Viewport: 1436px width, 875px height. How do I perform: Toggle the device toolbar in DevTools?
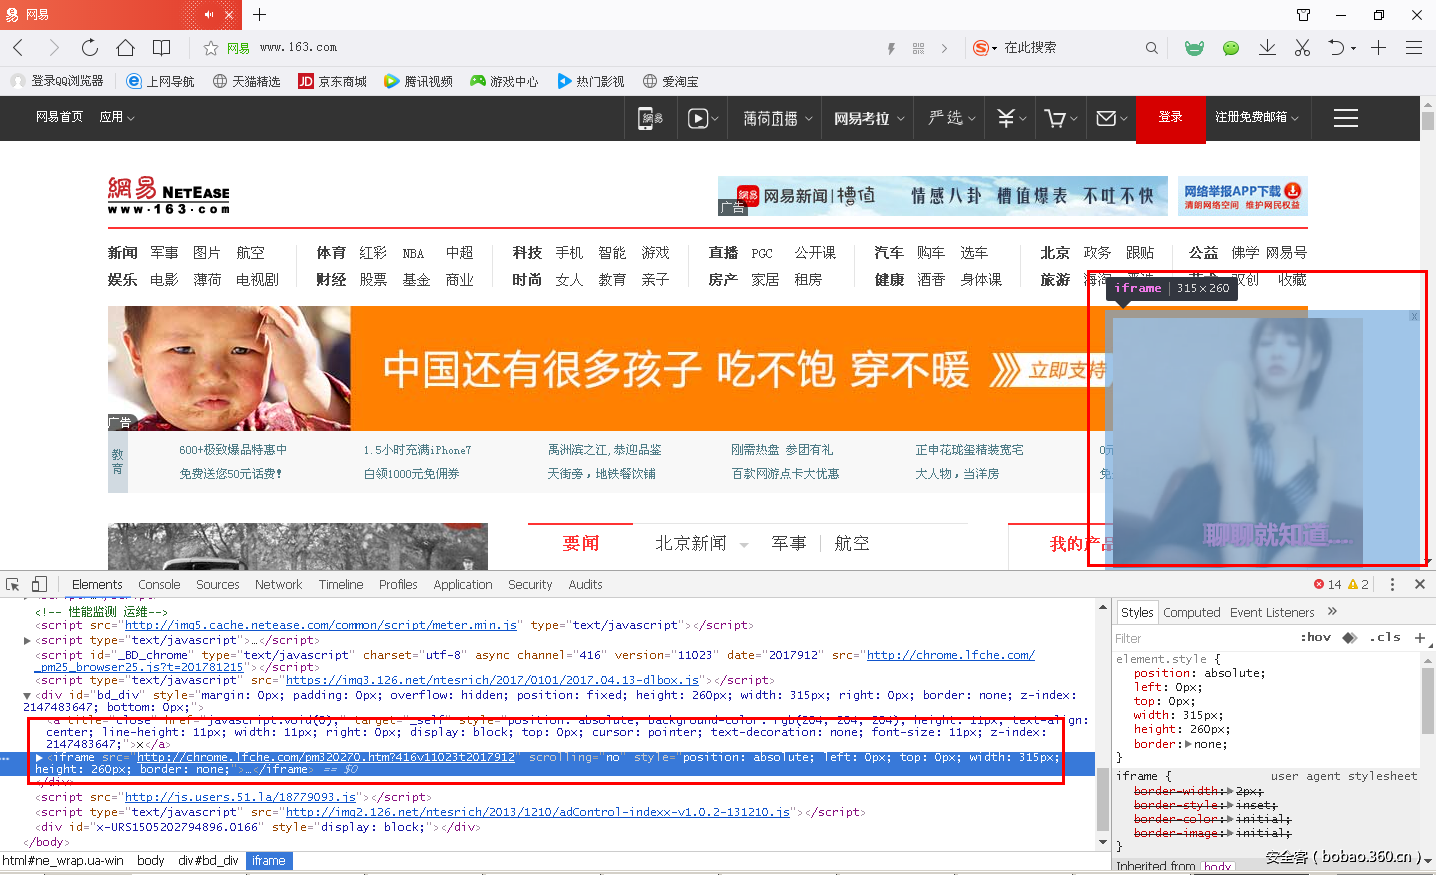[38, 583]
